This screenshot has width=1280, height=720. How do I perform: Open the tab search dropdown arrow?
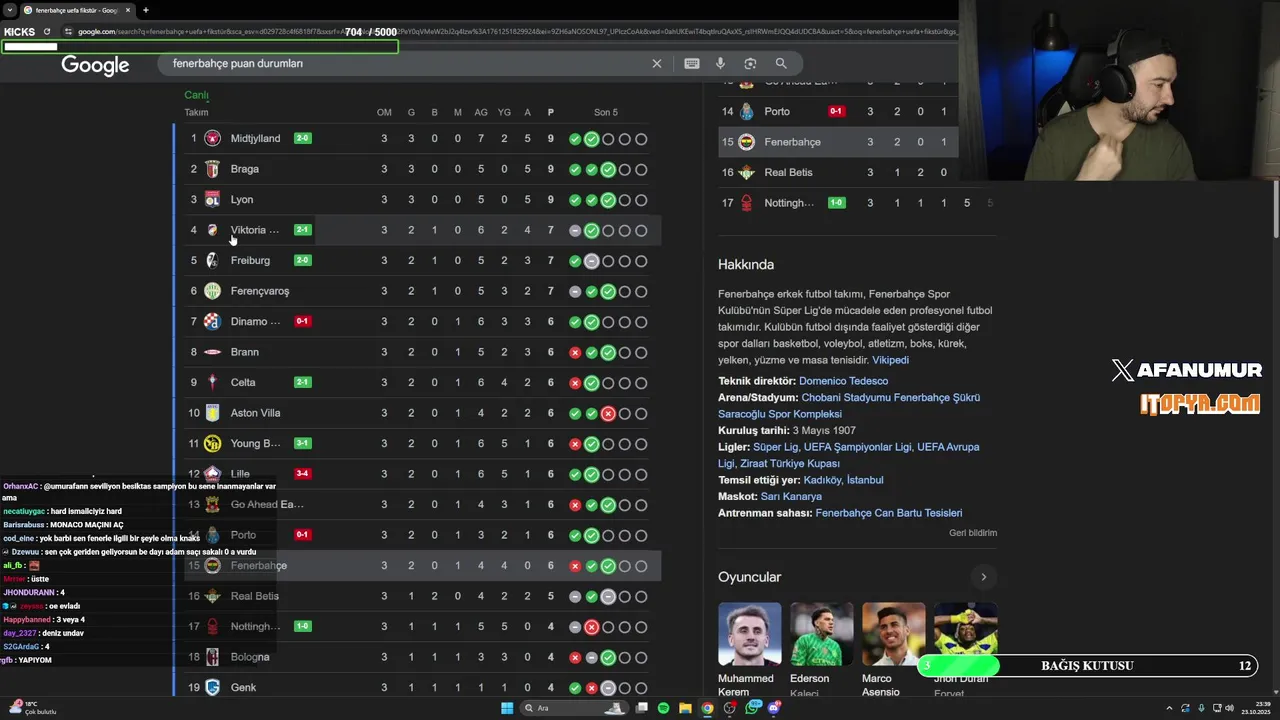[x=9, y=10]
